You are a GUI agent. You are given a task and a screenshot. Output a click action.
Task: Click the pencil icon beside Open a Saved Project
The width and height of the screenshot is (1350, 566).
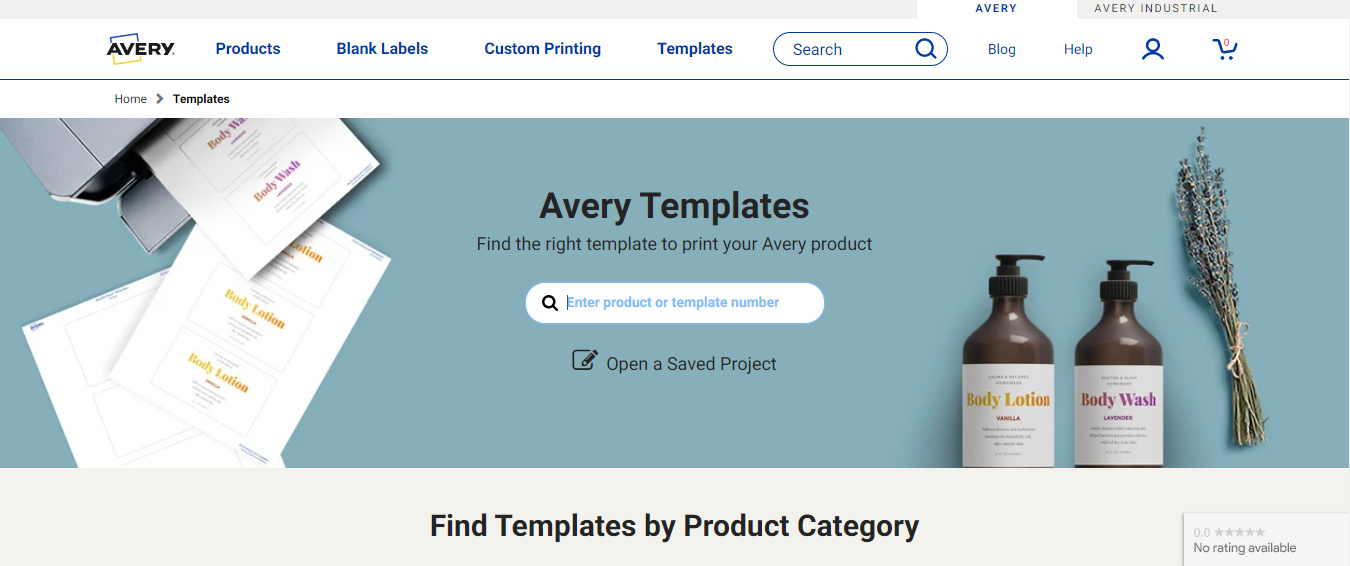(585, 361)
